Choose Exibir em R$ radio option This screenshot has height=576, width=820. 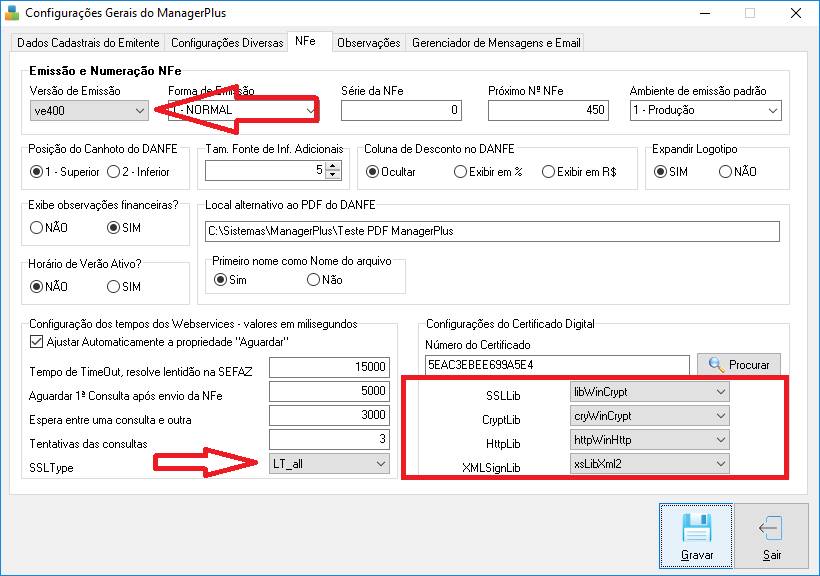click(x=579, y=172)
